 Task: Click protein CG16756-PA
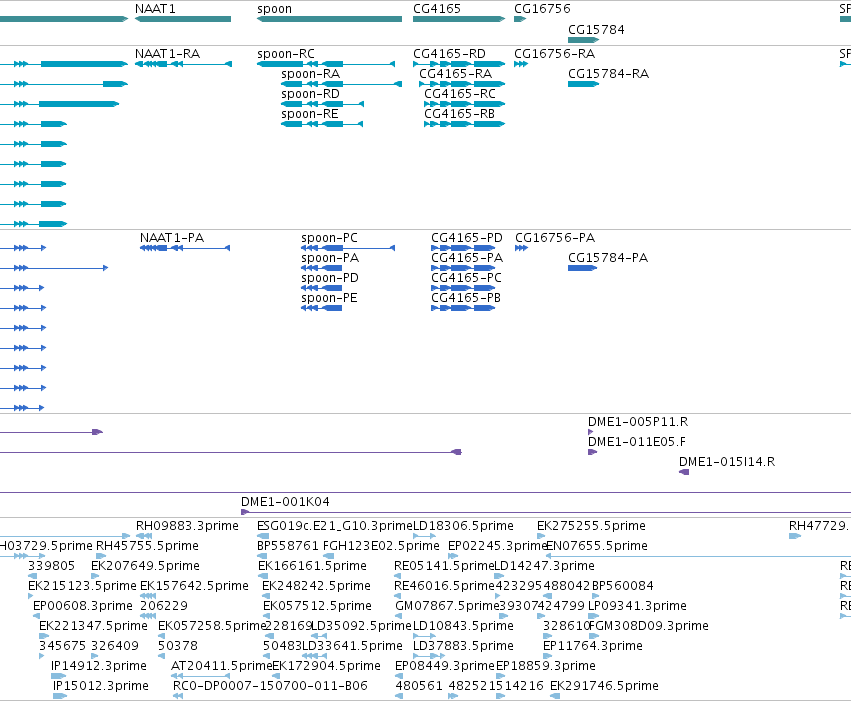coord(555,238)
